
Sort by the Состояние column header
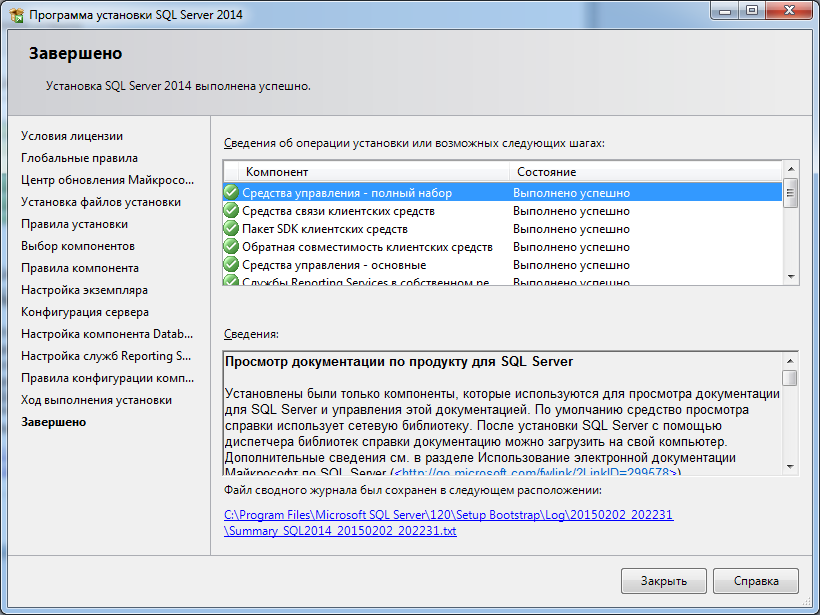(x=644, y=172)
